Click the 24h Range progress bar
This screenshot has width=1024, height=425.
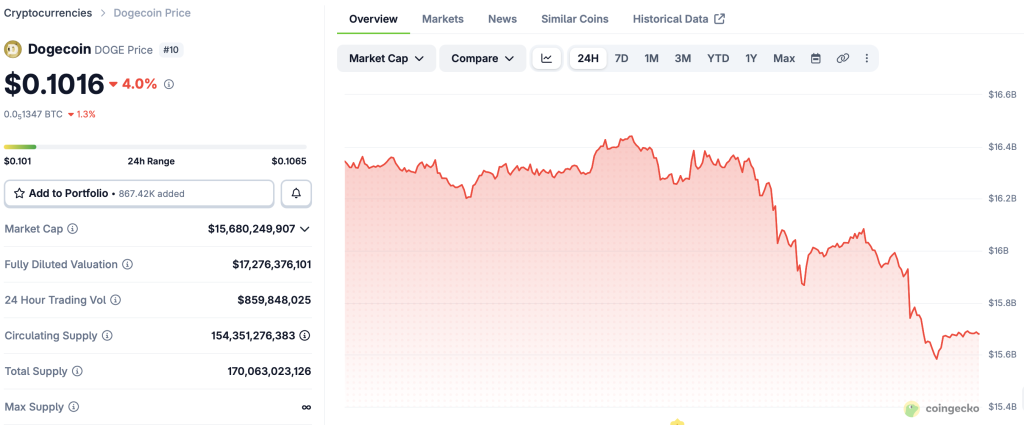tap(155, 147)
